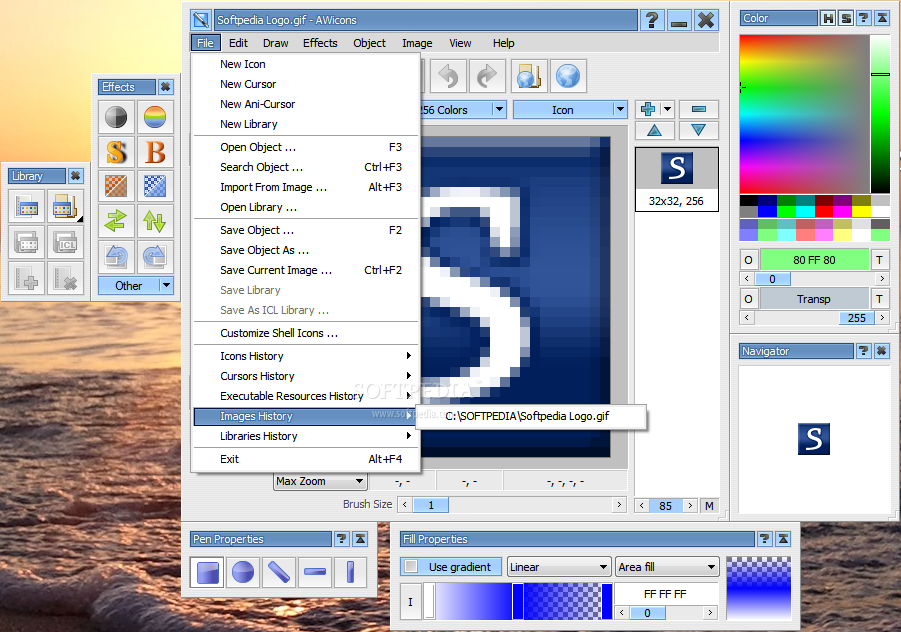This screenshot has height=632, width=901.
Task: Apply the orange B bevel effect
Action: (155, 152)
